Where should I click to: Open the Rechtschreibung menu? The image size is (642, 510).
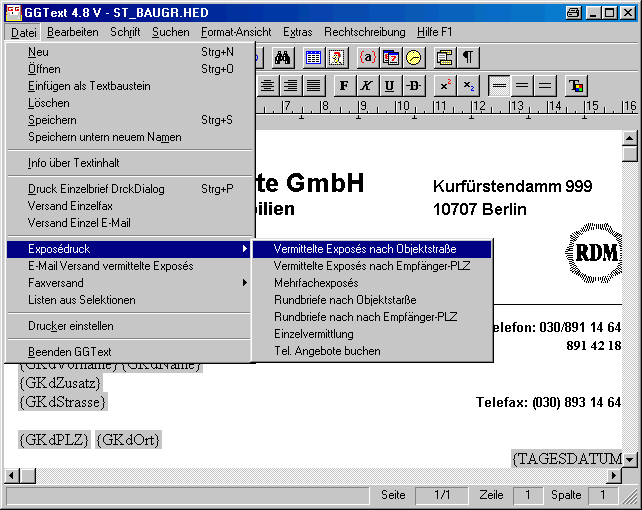click(x=364, y=32)
